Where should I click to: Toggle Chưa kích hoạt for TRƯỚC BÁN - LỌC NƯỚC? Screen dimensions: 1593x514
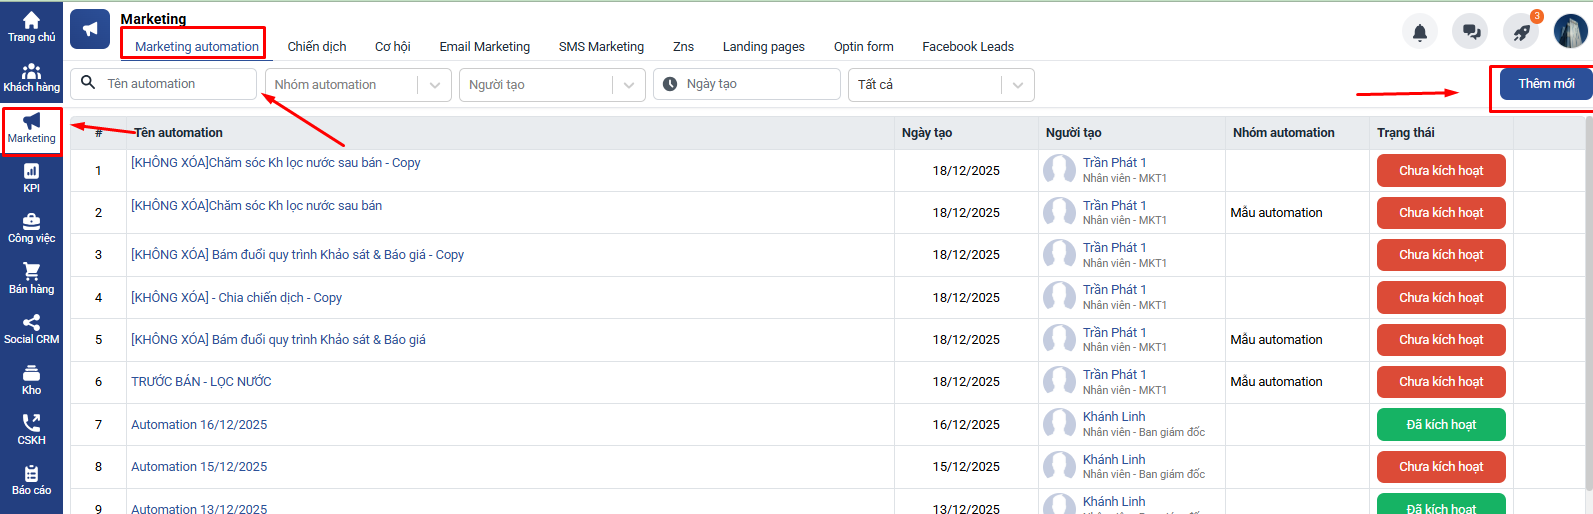(x=1440, y=382)
